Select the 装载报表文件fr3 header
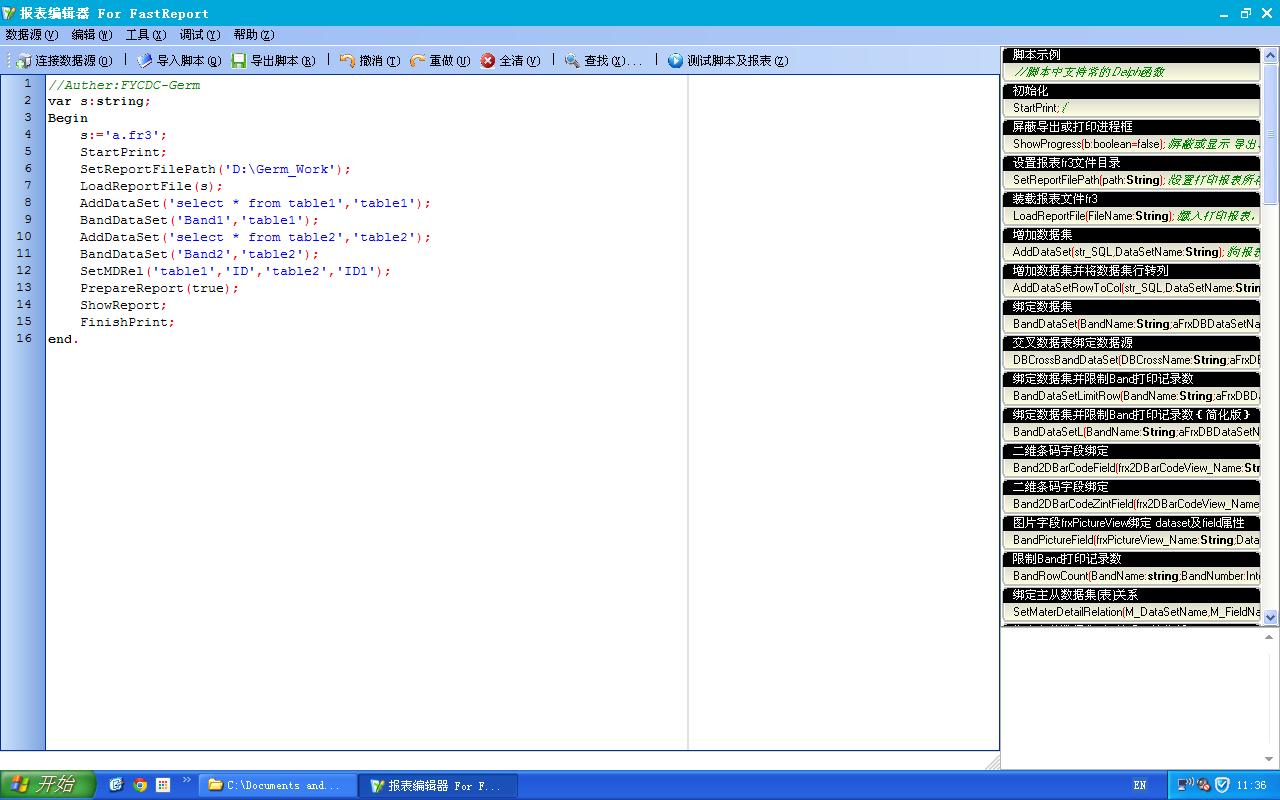This screenshot has width=1280, height=800. [1131, 199]
